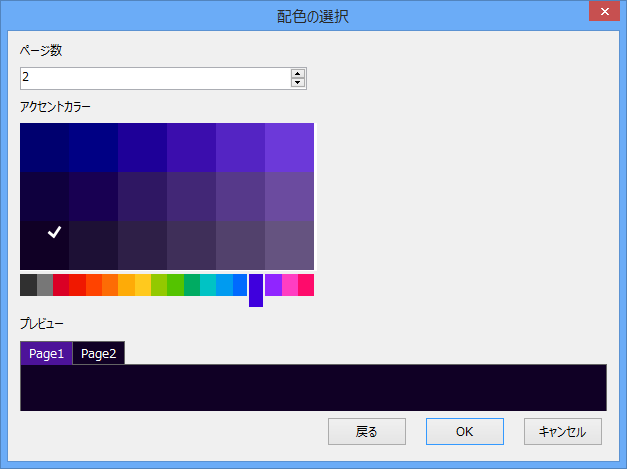Select the bright green hue in the strip
627x469 pixels.
point(175,285)
